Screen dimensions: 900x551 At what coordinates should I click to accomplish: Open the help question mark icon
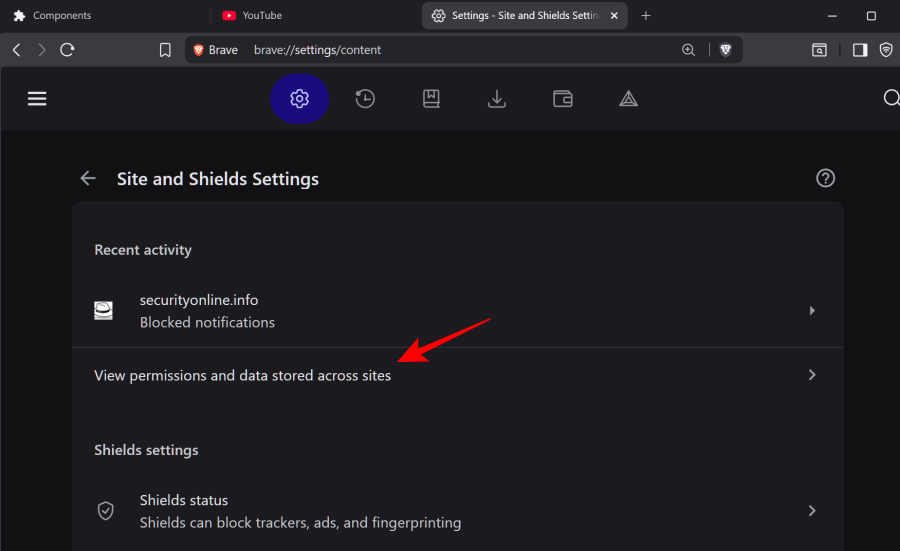(825, 178)
